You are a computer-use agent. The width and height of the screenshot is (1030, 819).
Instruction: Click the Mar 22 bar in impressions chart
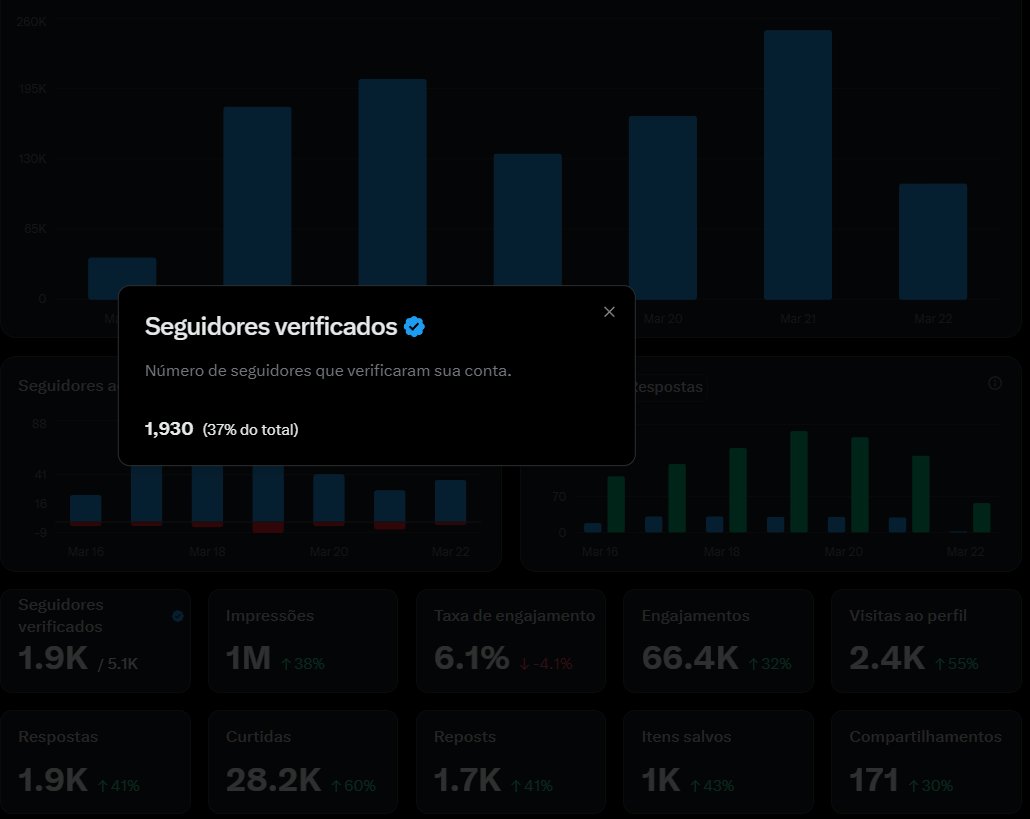point(933,242)
